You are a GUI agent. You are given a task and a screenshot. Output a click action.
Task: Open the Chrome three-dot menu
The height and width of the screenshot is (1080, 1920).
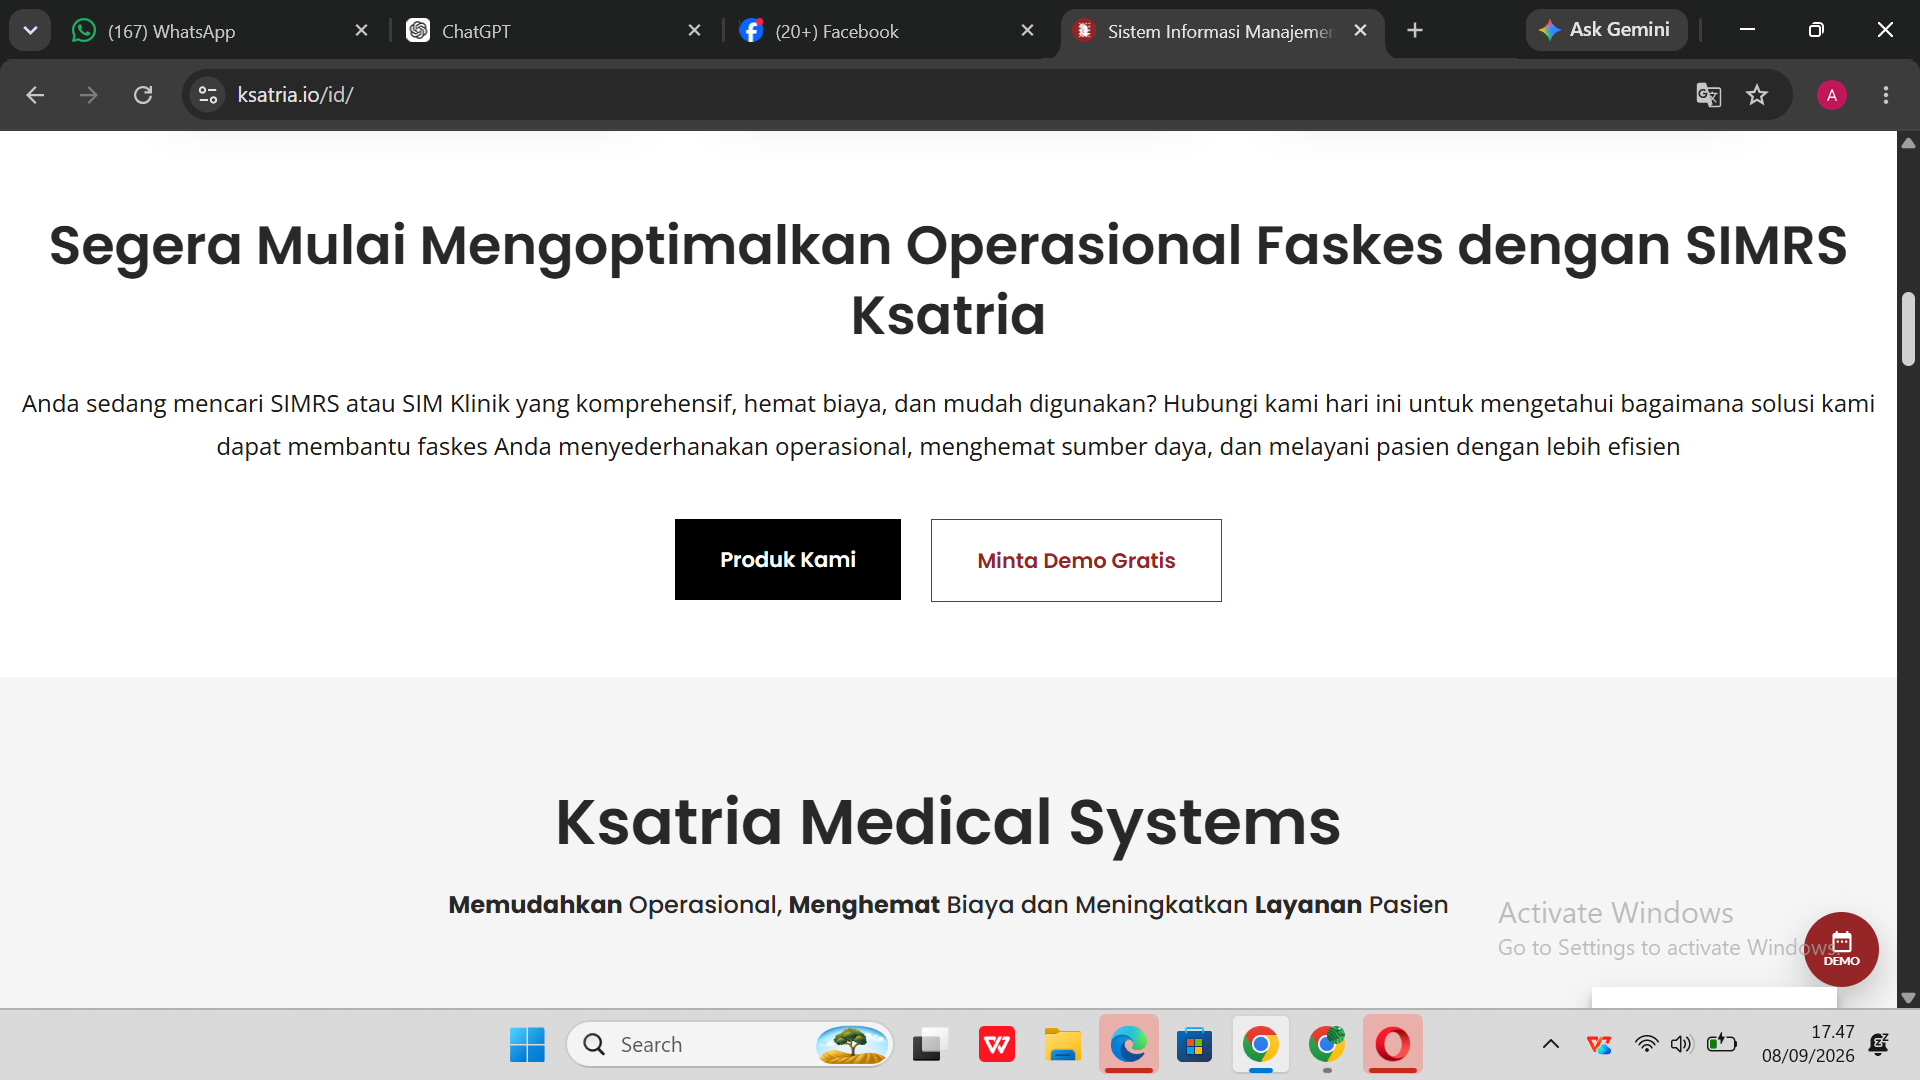tap(1886, 95)
